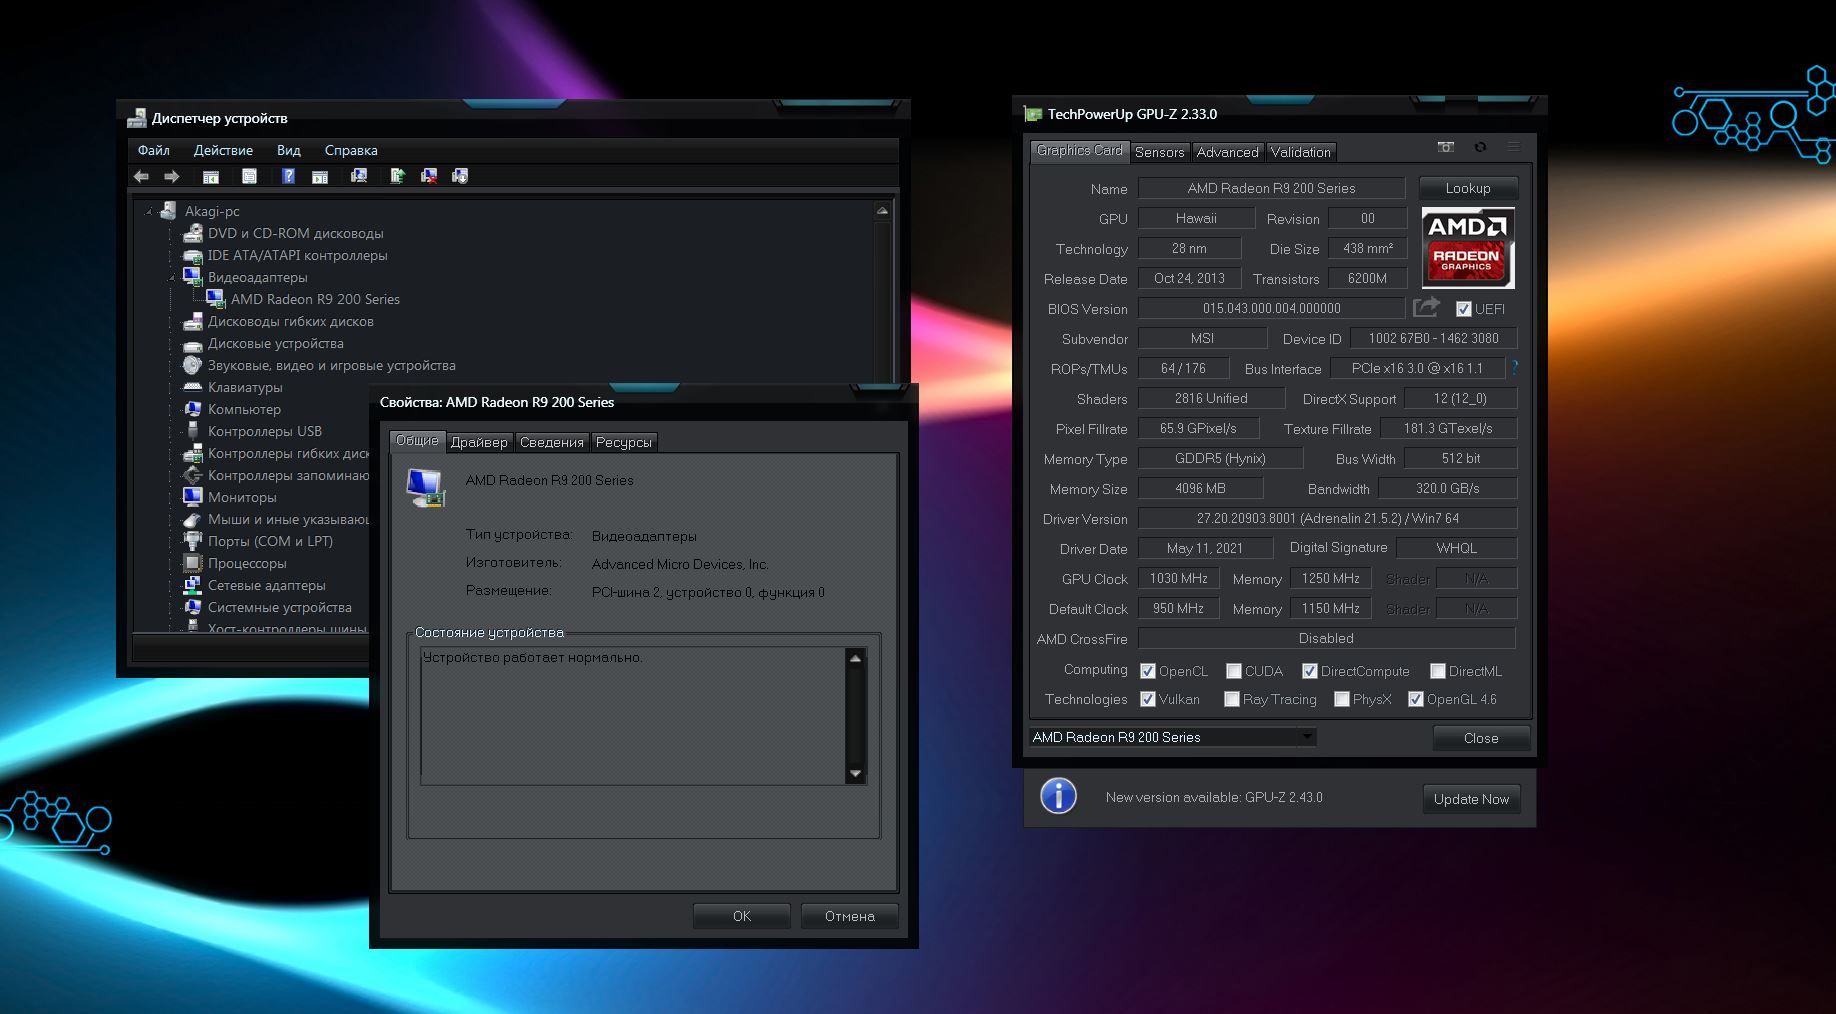
Task: Open the Действие menu
Action: [x=223, y=150]
